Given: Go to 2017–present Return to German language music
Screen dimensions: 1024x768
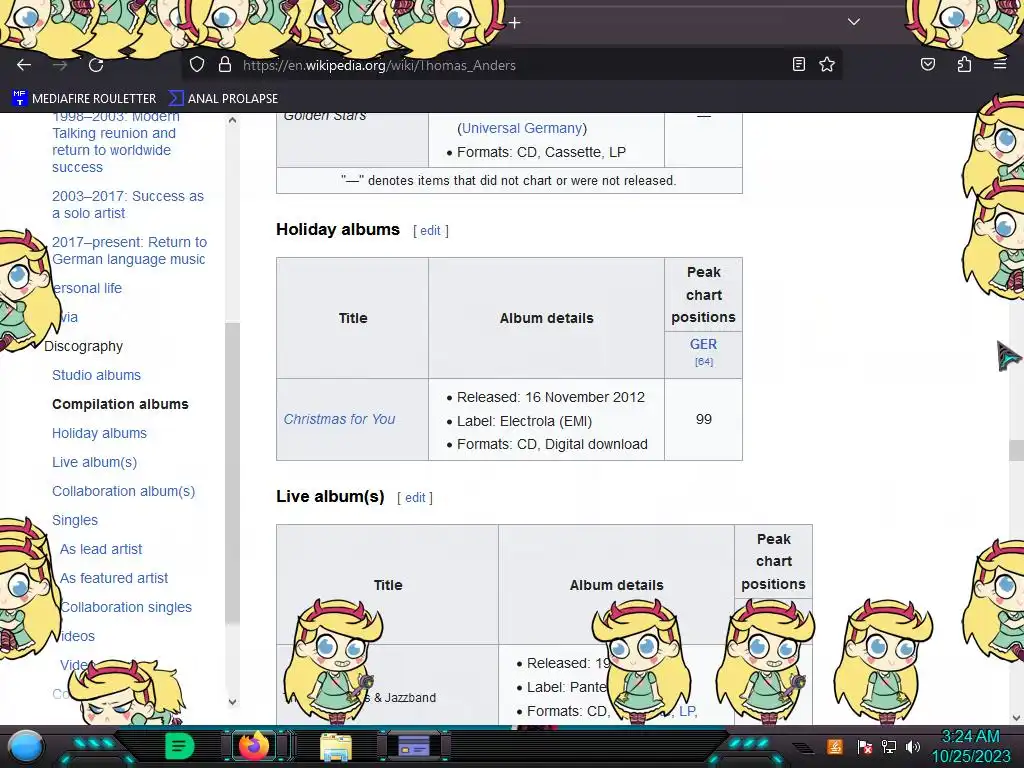Looking at the screenshot, I should (x=129, y=251).
